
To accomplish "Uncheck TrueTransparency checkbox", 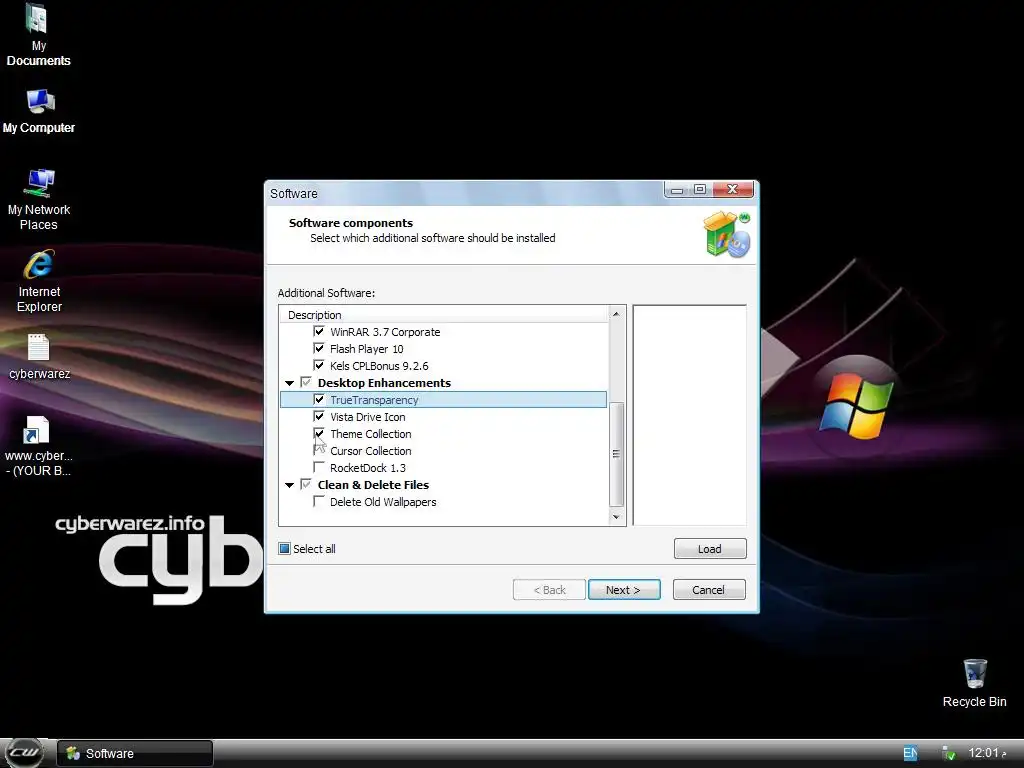I will (x=319, y=399).
